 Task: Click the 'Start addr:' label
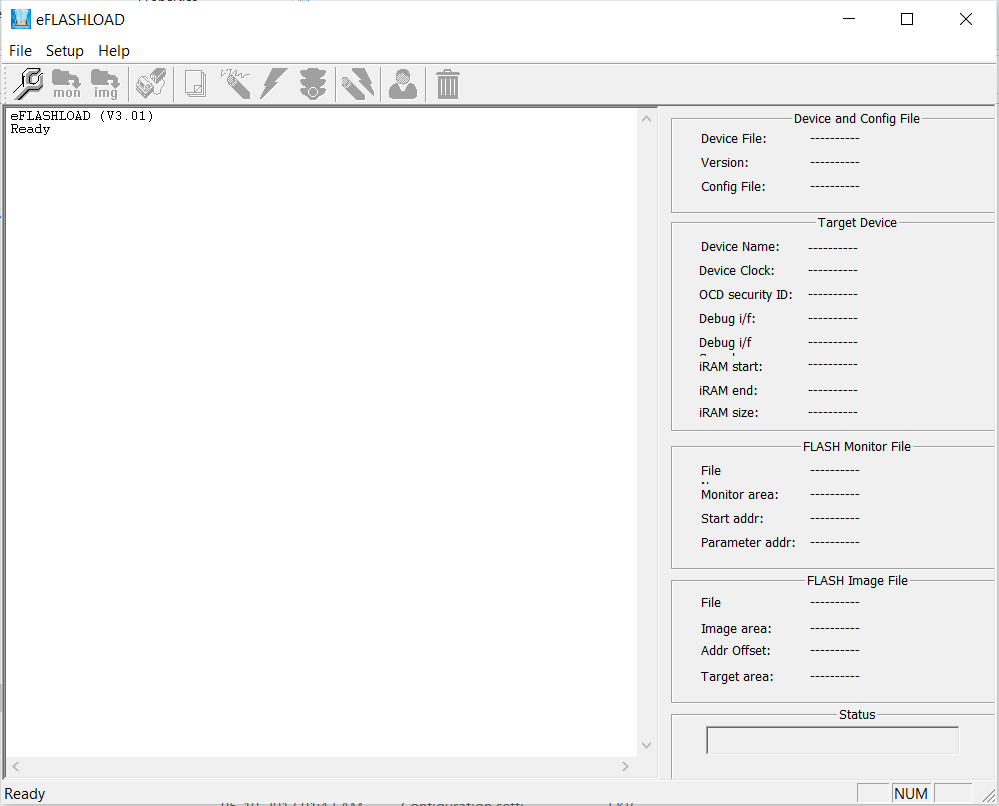coord(731,519)
